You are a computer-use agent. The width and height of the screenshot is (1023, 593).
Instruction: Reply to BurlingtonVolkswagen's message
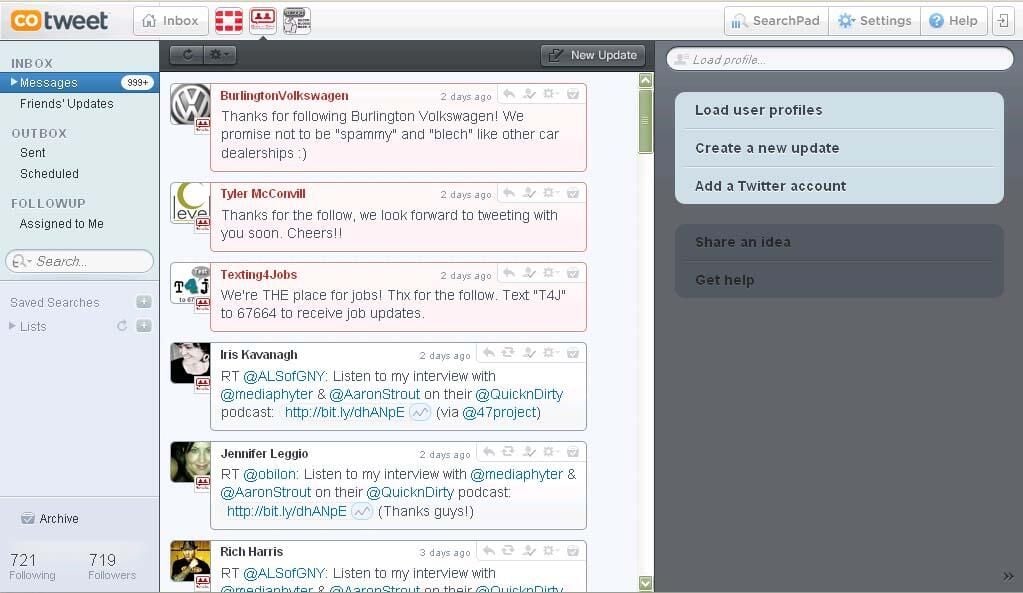pos(509,95)
